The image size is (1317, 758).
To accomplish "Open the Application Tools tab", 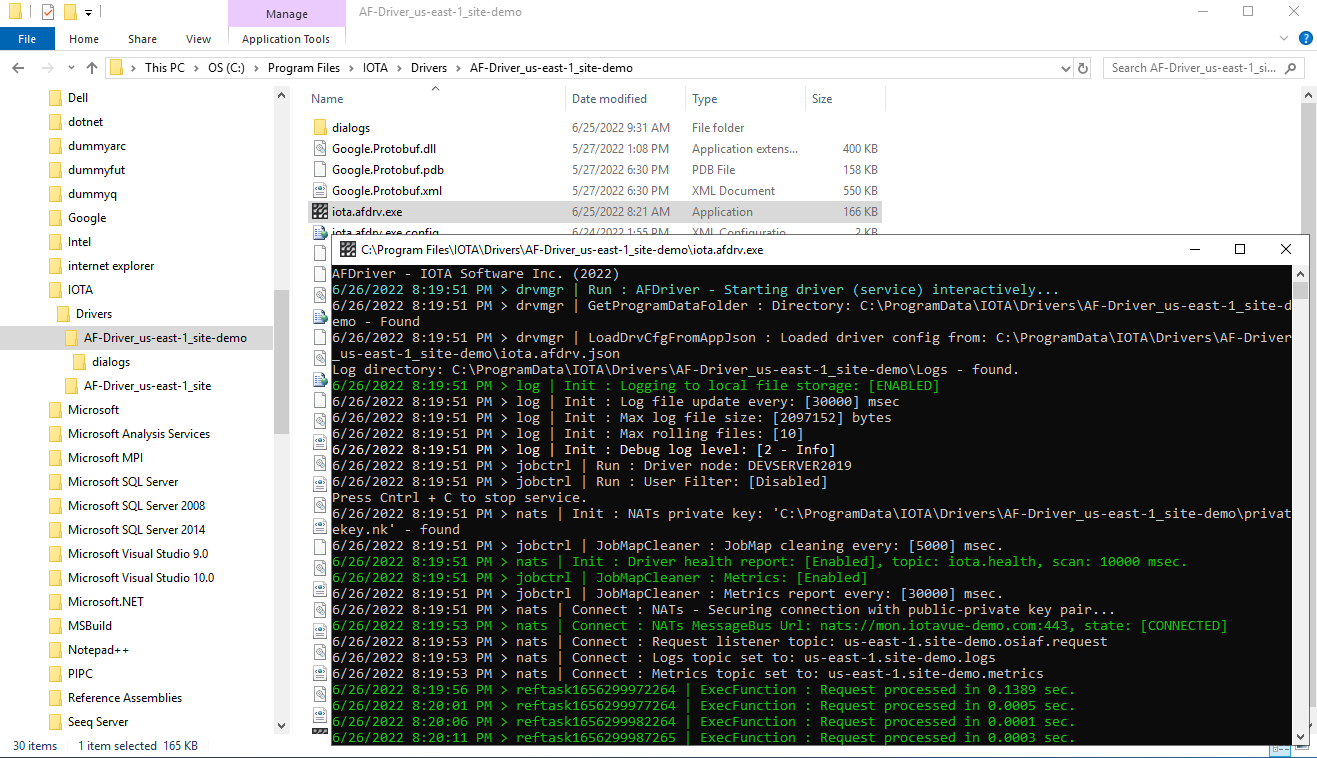I will 286,39.
